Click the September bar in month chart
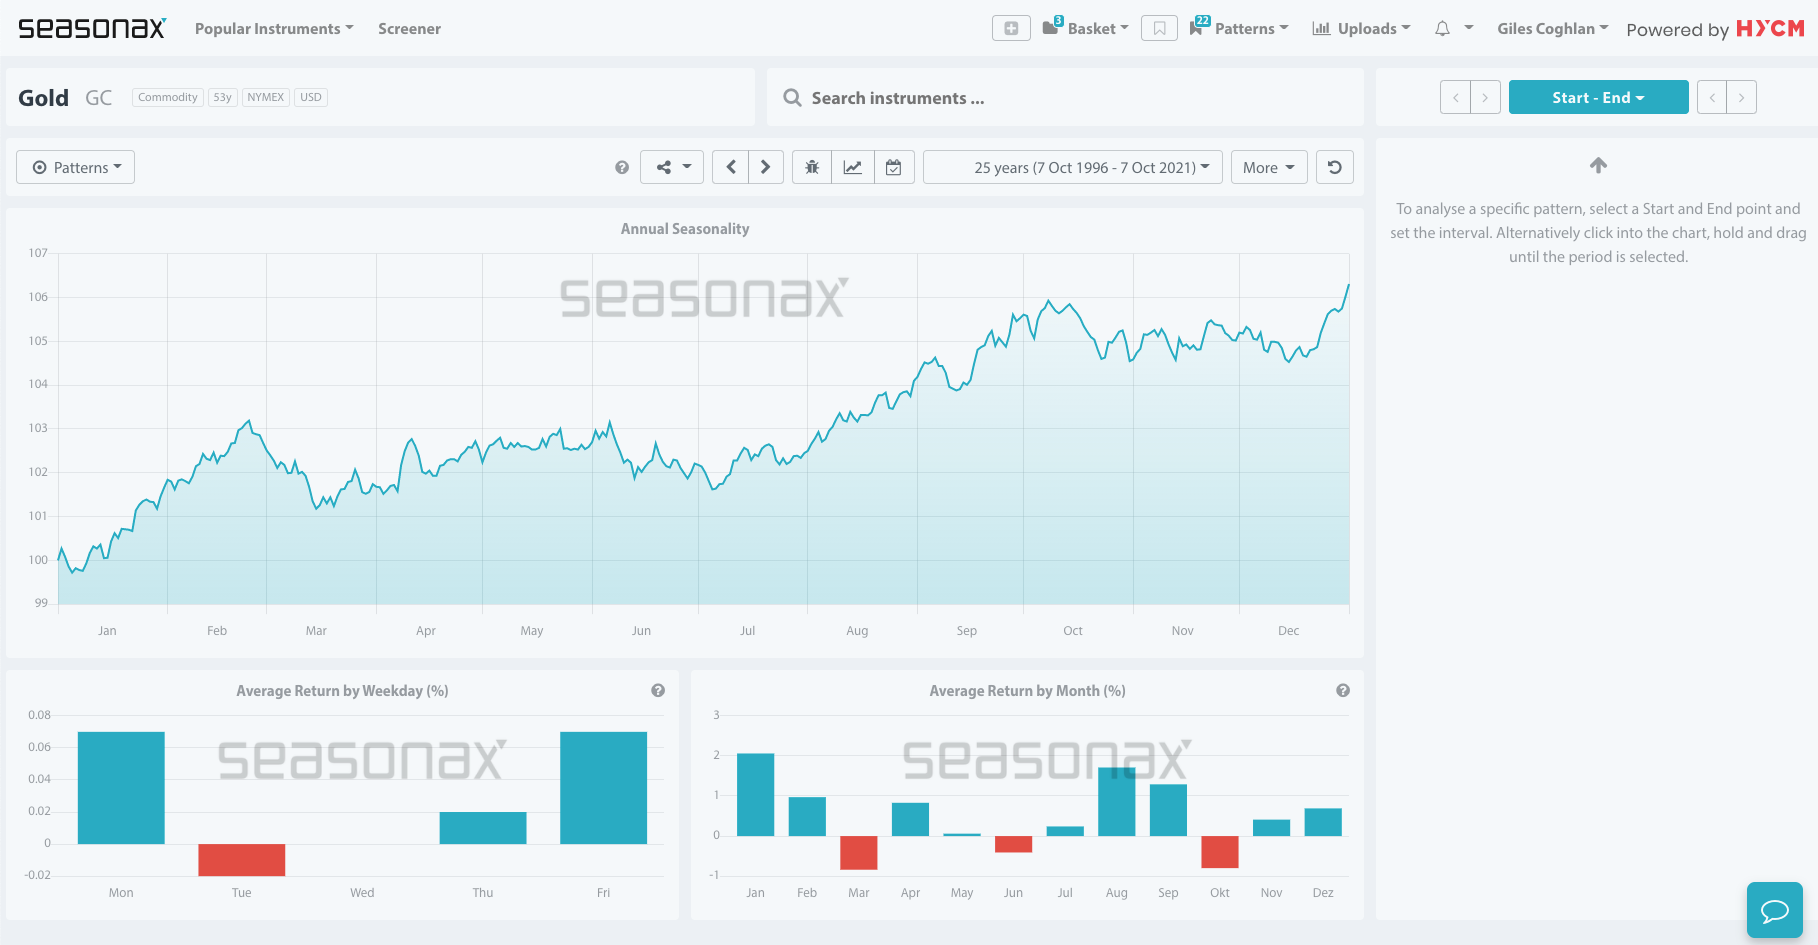The image size is (1818, 945). (1168, 810)
